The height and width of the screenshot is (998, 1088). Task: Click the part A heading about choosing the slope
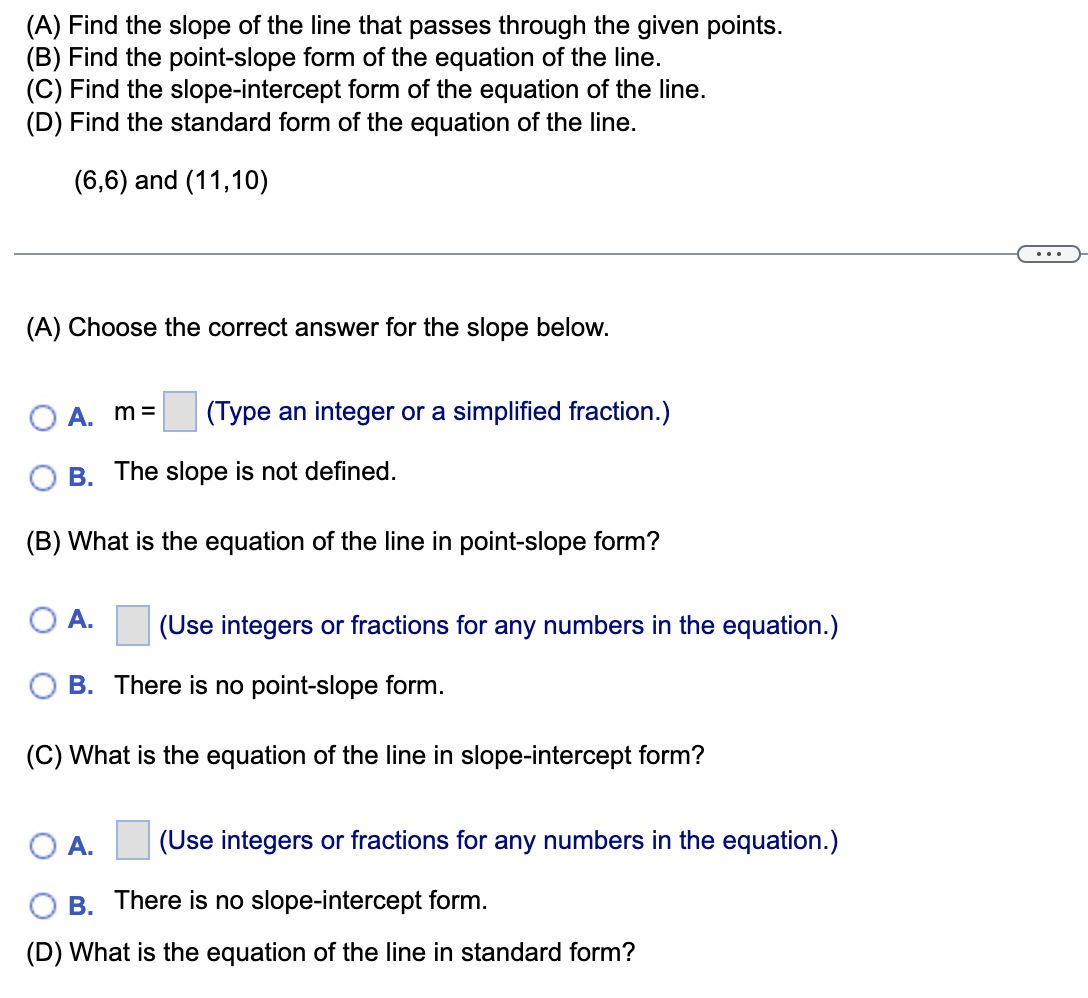tap(317, 327)
